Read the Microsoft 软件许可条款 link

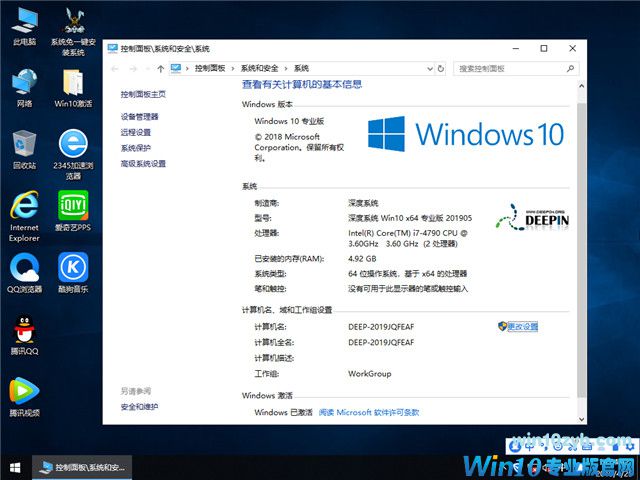pos(369,412)
